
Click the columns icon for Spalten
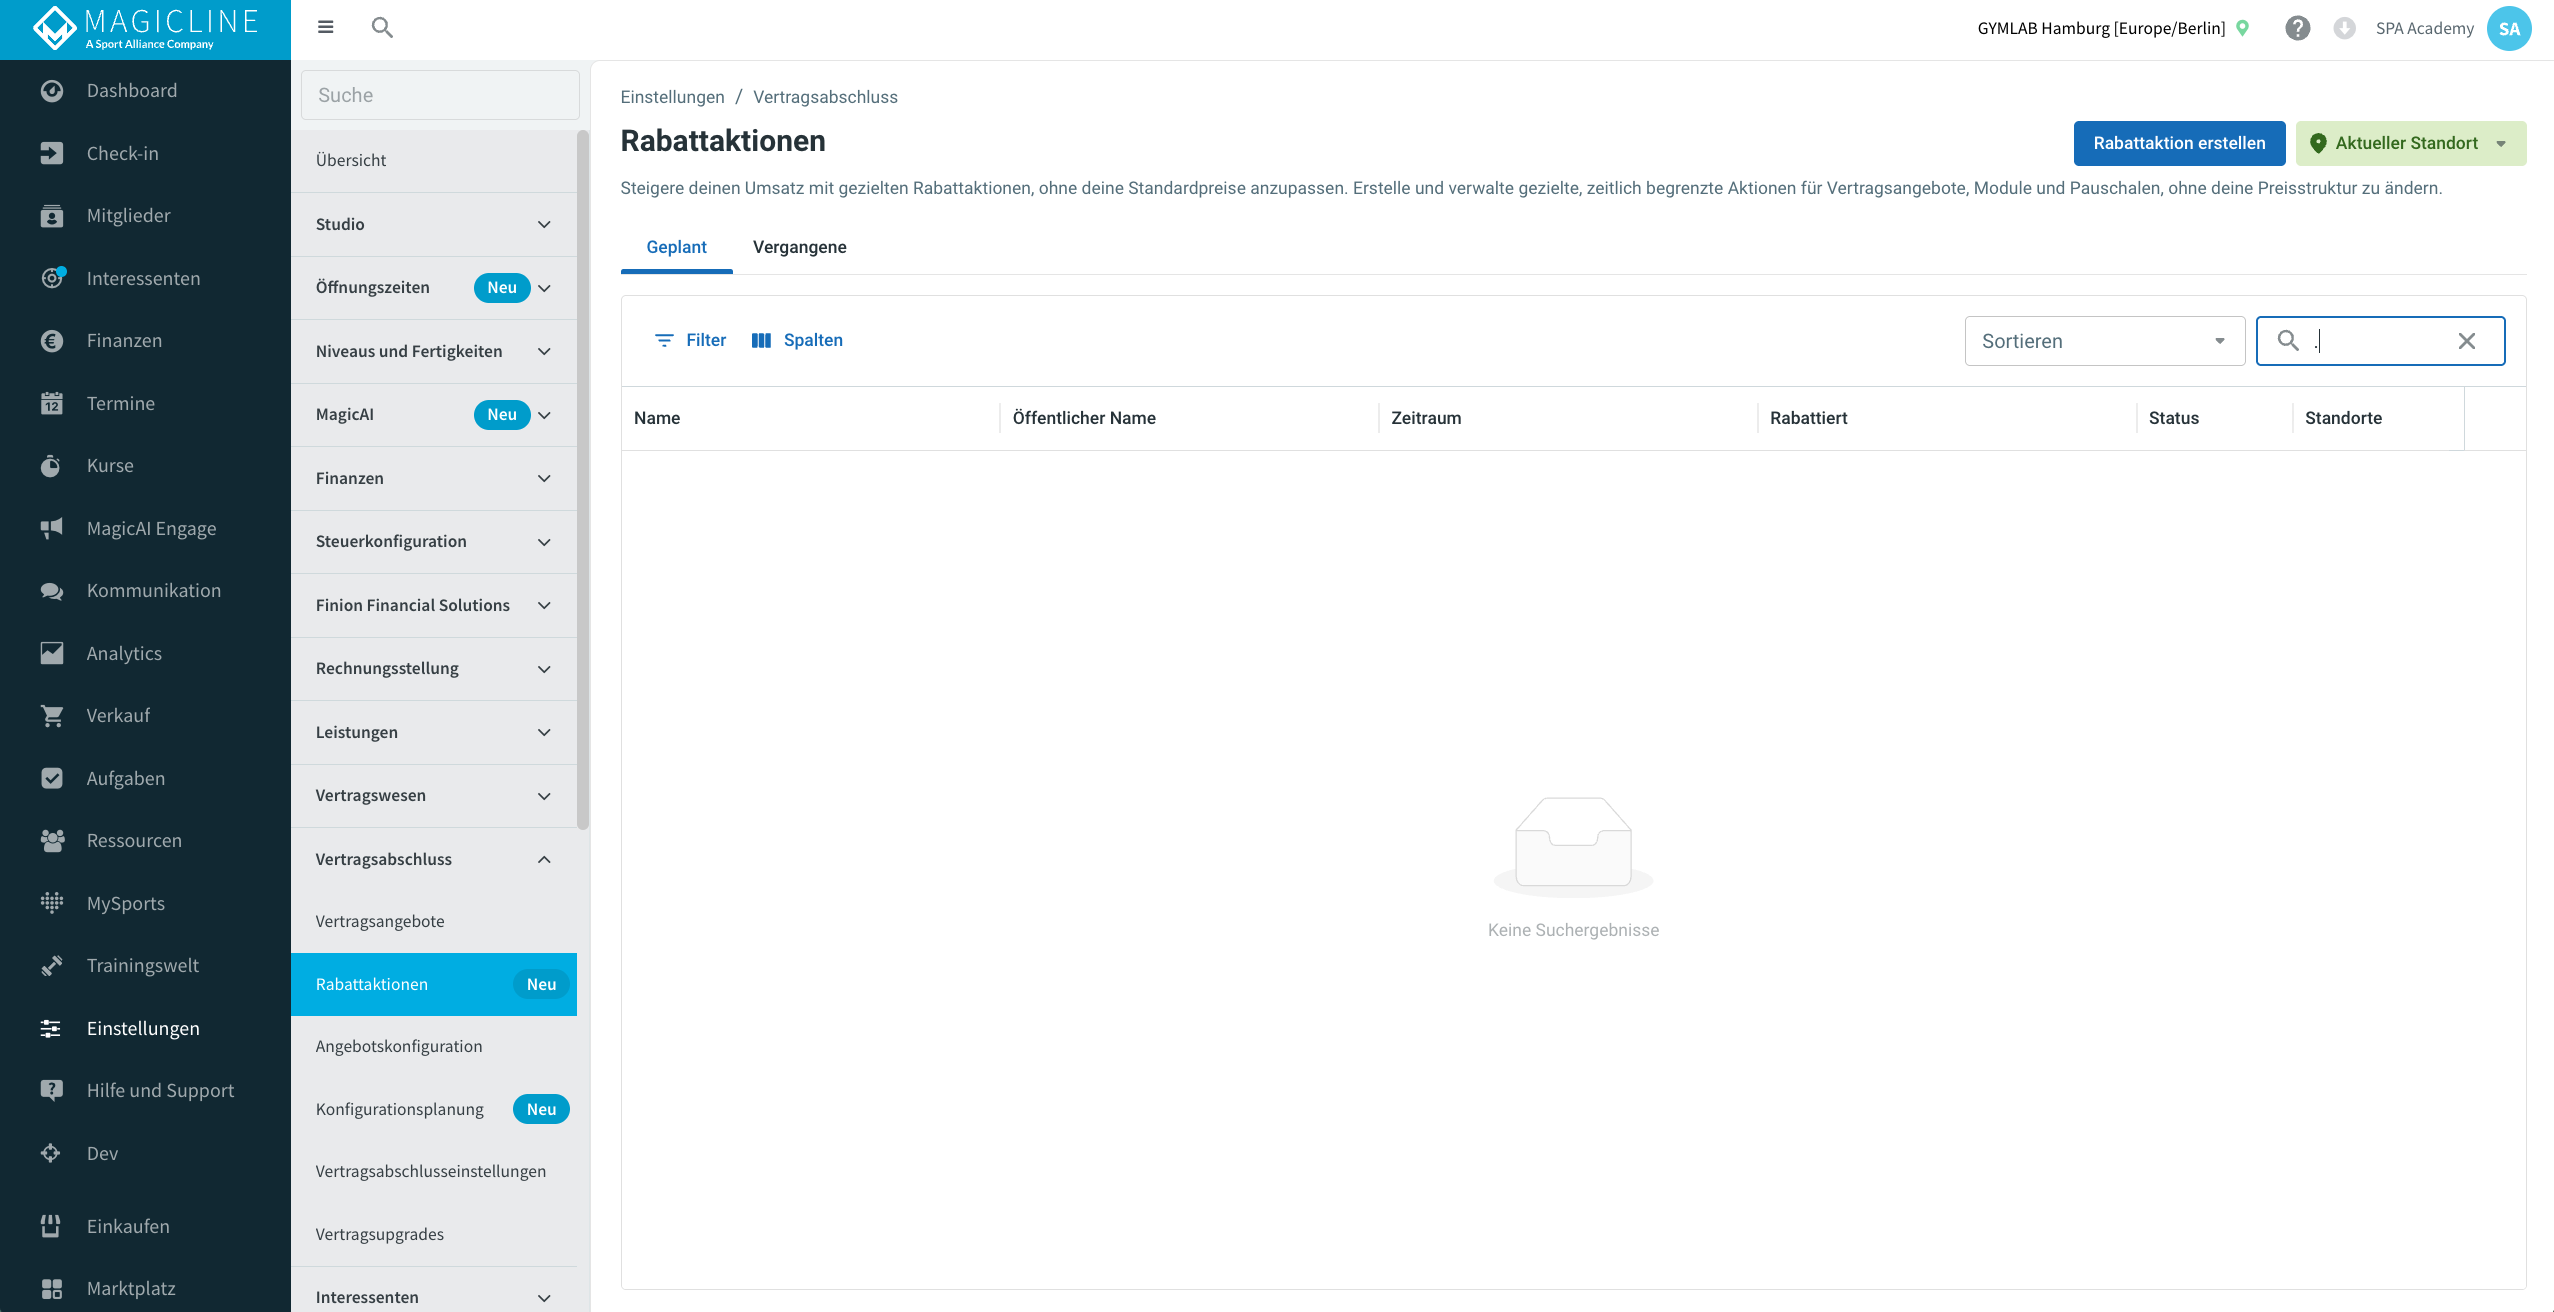point(761,341)
